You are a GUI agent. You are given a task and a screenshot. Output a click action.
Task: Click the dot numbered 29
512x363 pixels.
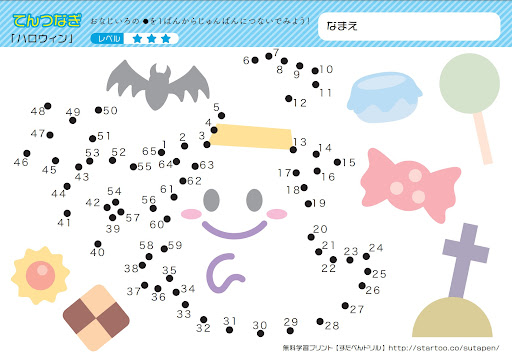290,331
